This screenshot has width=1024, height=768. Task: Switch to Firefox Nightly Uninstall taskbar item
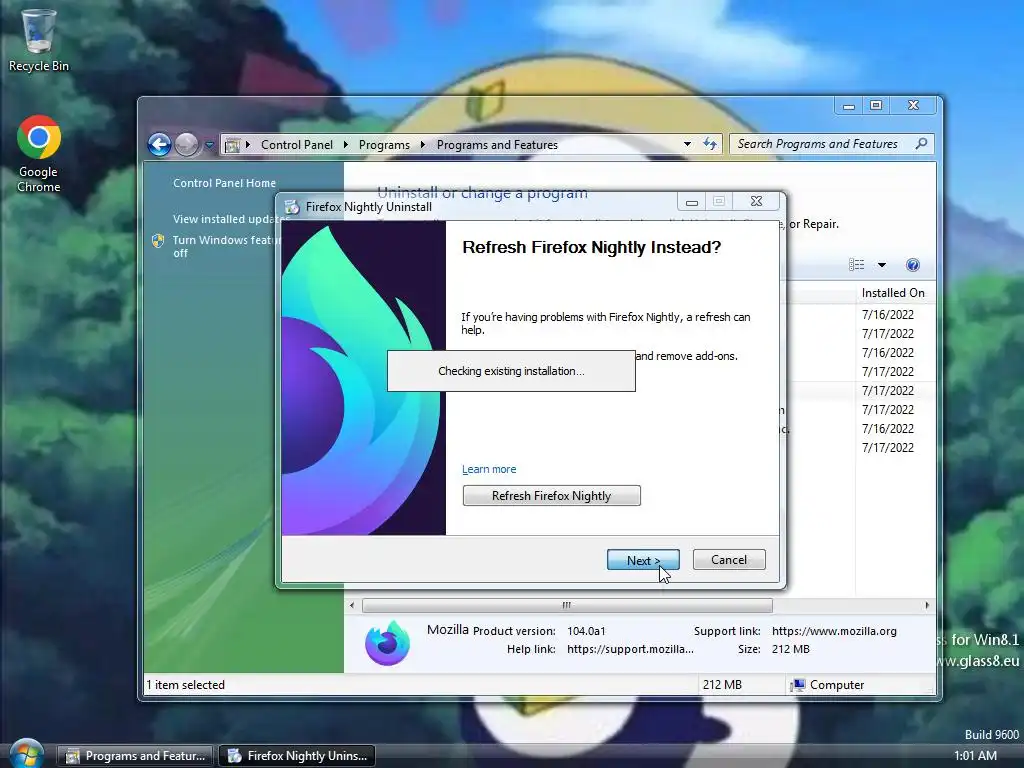(297, 756)
